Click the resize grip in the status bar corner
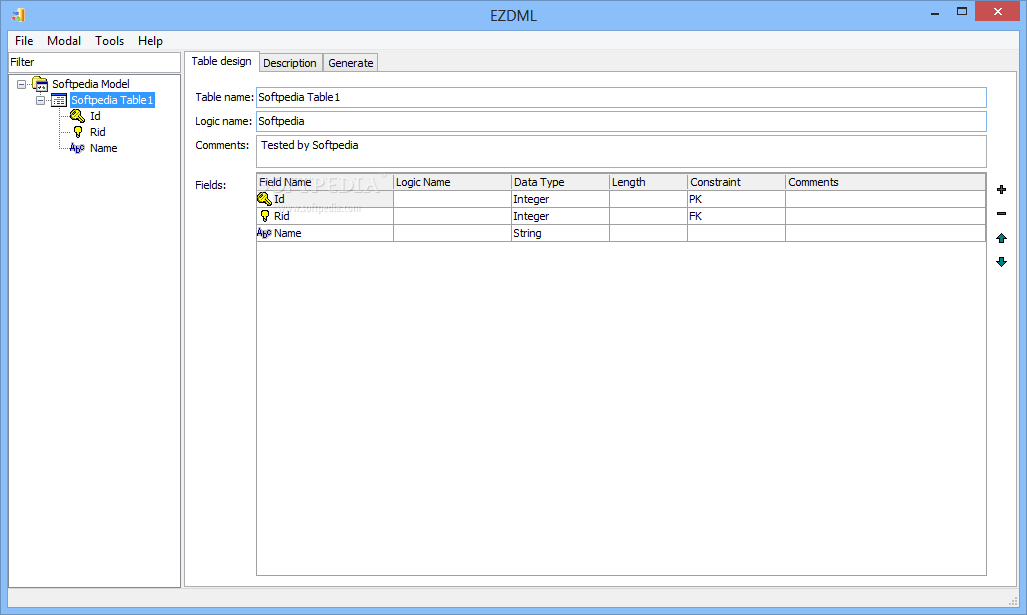This screenshot has width=1027, height=615. coord(1013,601)
